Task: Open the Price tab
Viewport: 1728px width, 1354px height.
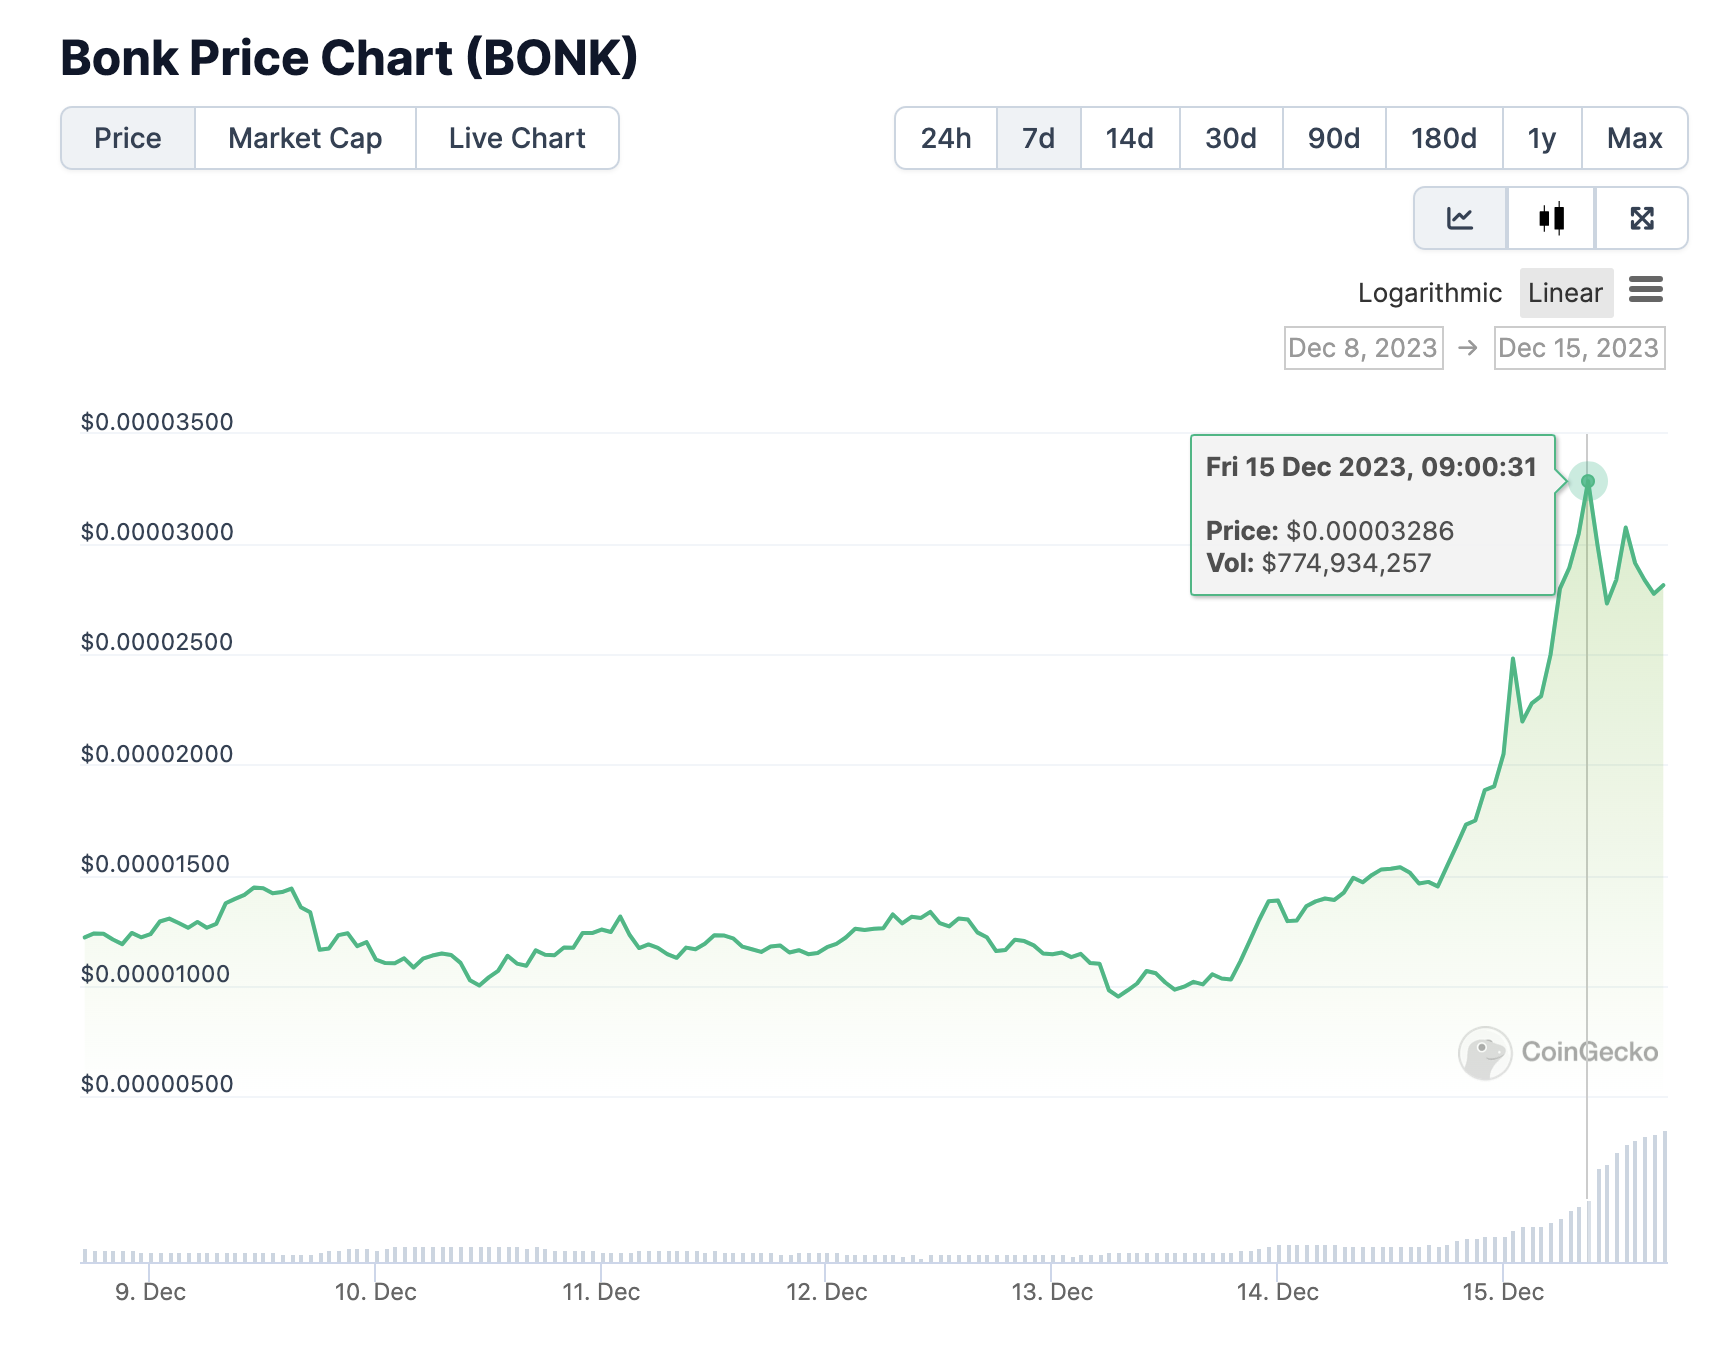Action: click(x=128, y=138)
